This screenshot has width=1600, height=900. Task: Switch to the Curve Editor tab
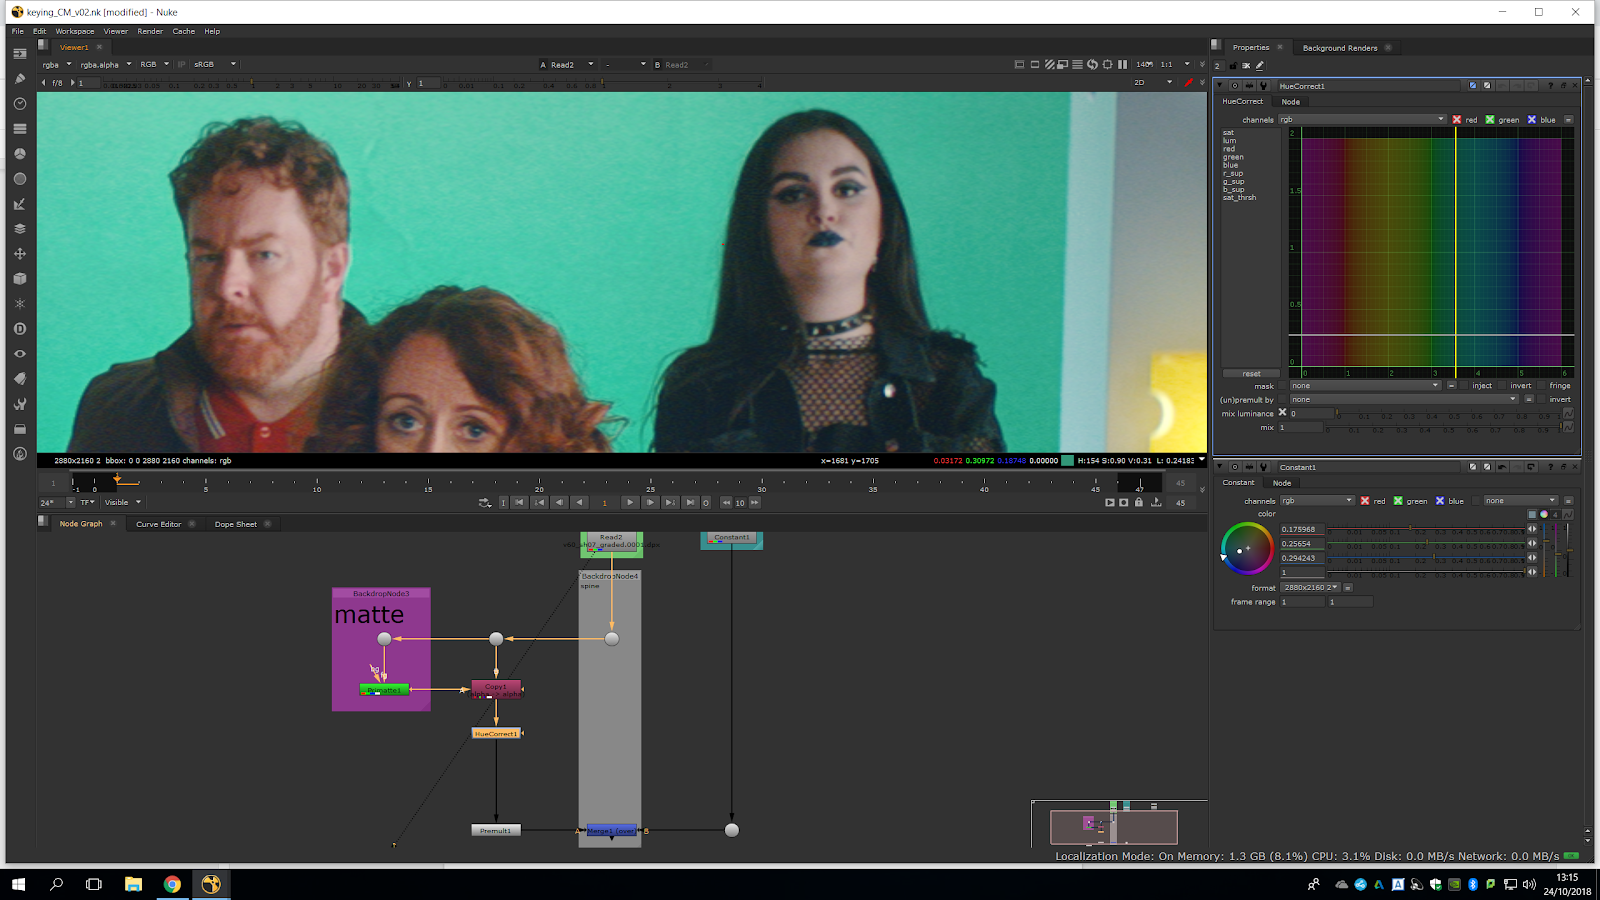click(158, 524)
